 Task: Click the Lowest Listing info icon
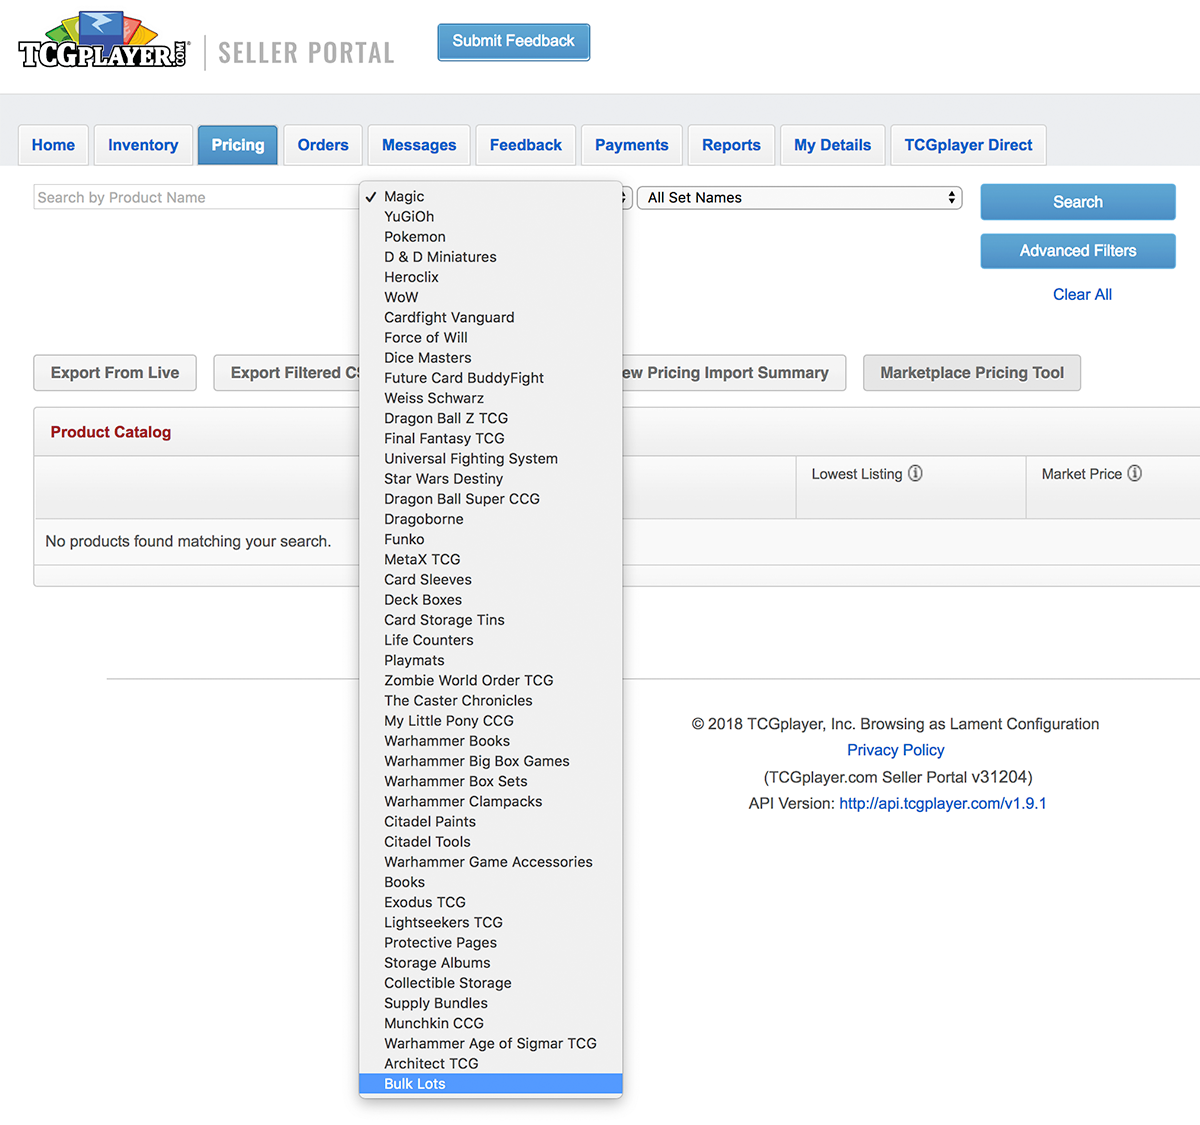click(915, 474)
